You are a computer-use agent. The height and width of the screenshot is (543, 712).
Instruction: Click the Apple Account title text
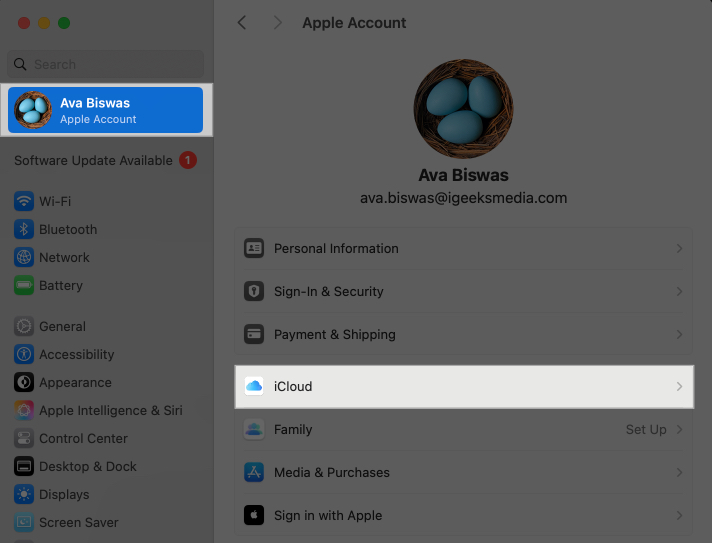tap(354, 23)
